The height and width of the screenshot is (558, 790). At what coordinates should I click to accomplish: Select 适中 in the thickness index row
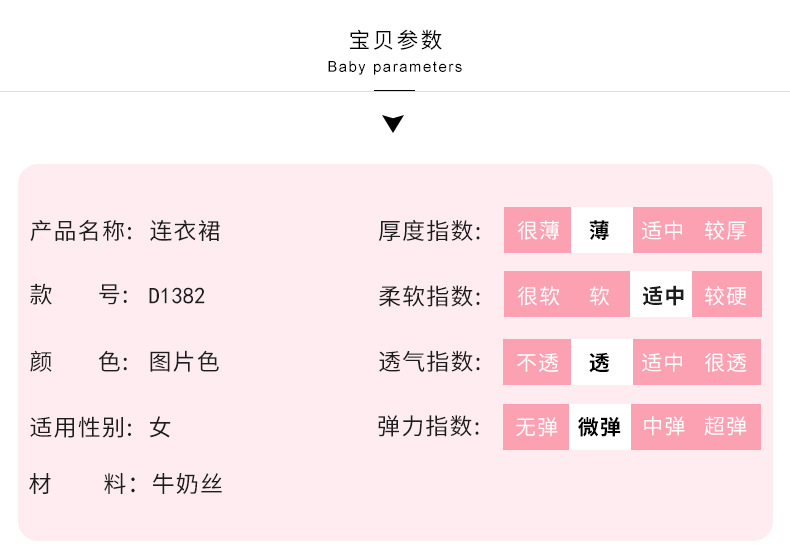(662, 231)
